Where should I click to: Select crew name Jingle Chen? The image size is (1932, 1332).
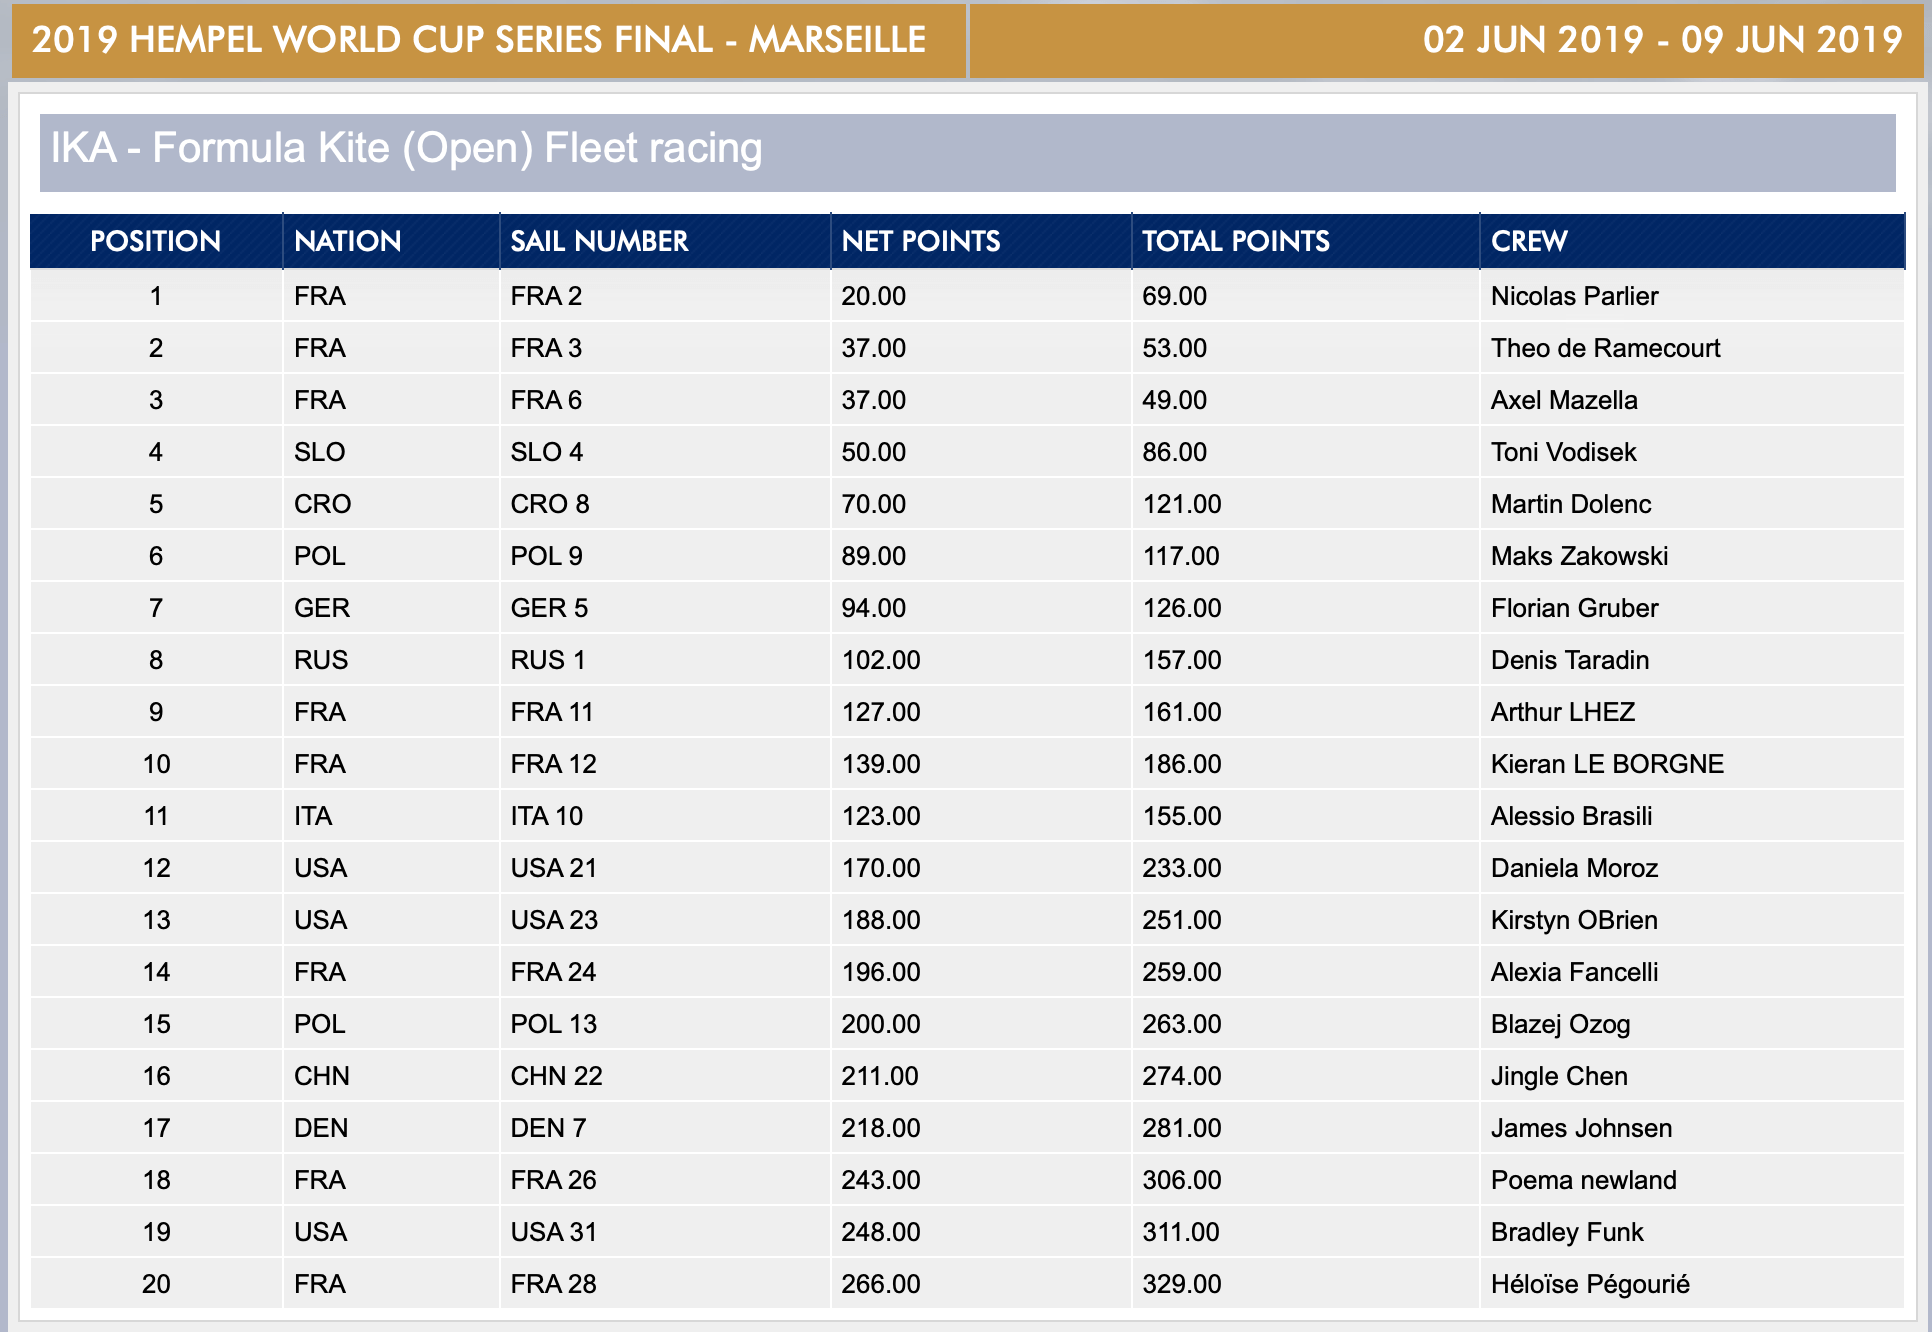pyautogui.click(x=1559, y=1076)
